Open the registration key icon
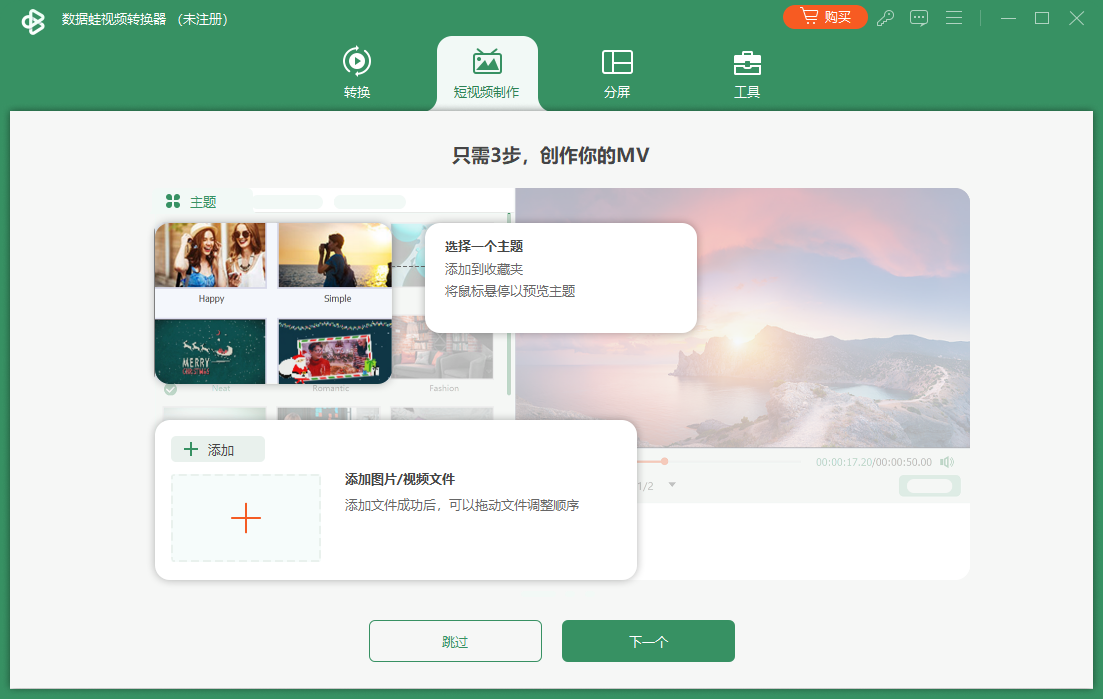Screen dimensions: 1103x699 click(885, 18)
